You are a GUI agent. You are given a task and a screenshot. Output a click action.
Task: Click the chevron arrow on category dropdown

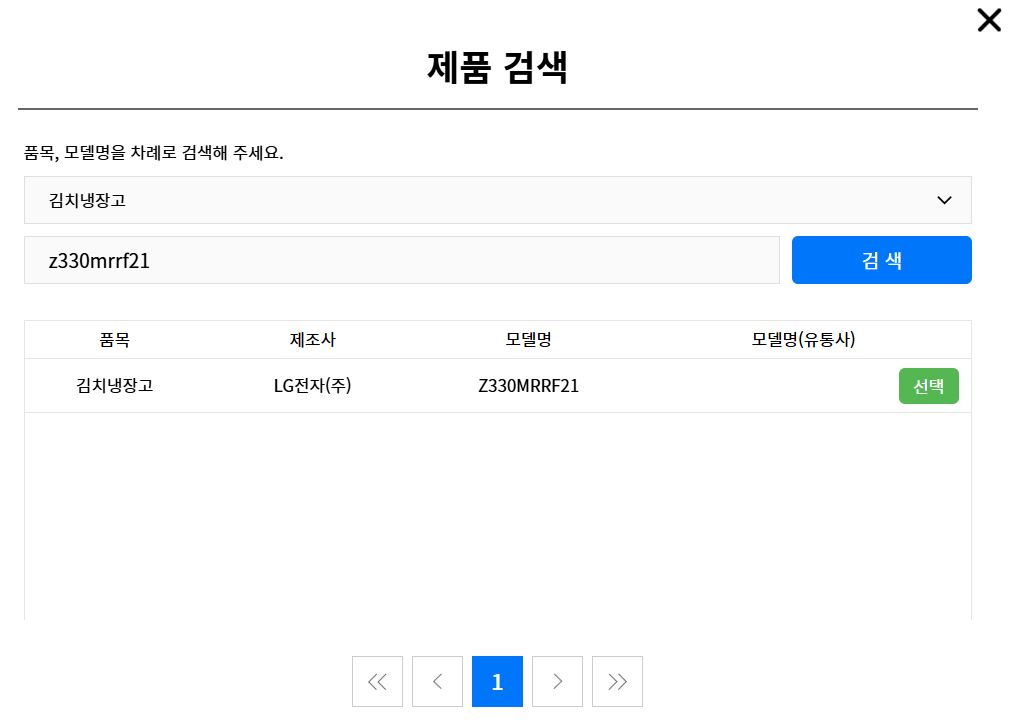pos(944,200)
